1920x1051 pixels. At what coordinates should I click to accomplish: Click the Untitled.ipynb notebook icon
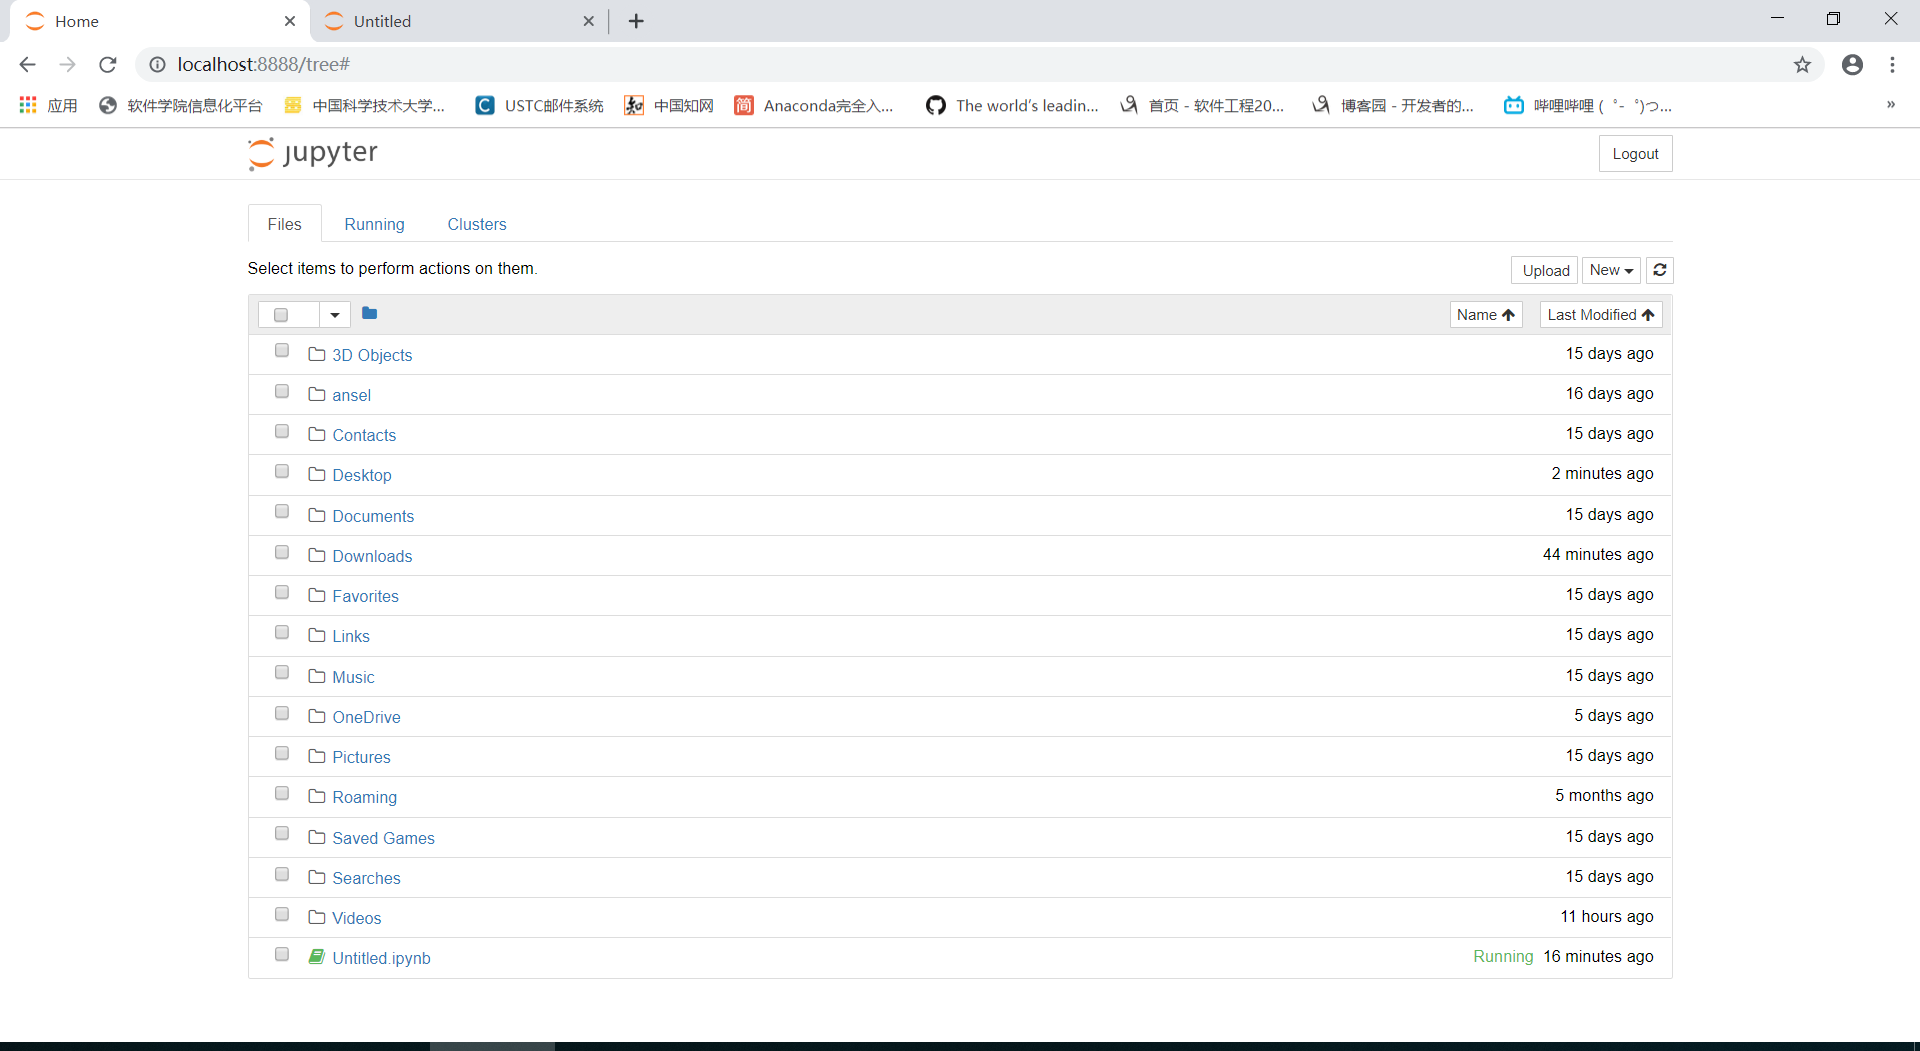(x=316, y=957)
